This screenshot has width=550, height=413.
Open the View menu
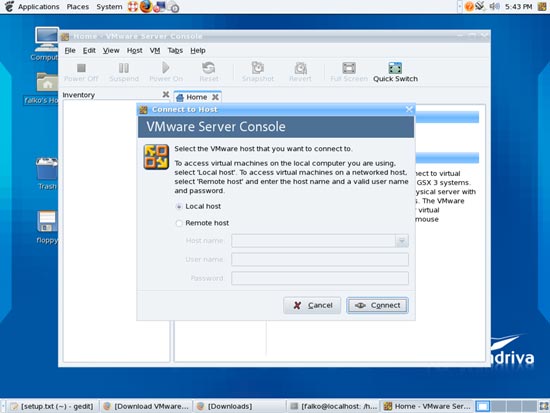(111, 51)
